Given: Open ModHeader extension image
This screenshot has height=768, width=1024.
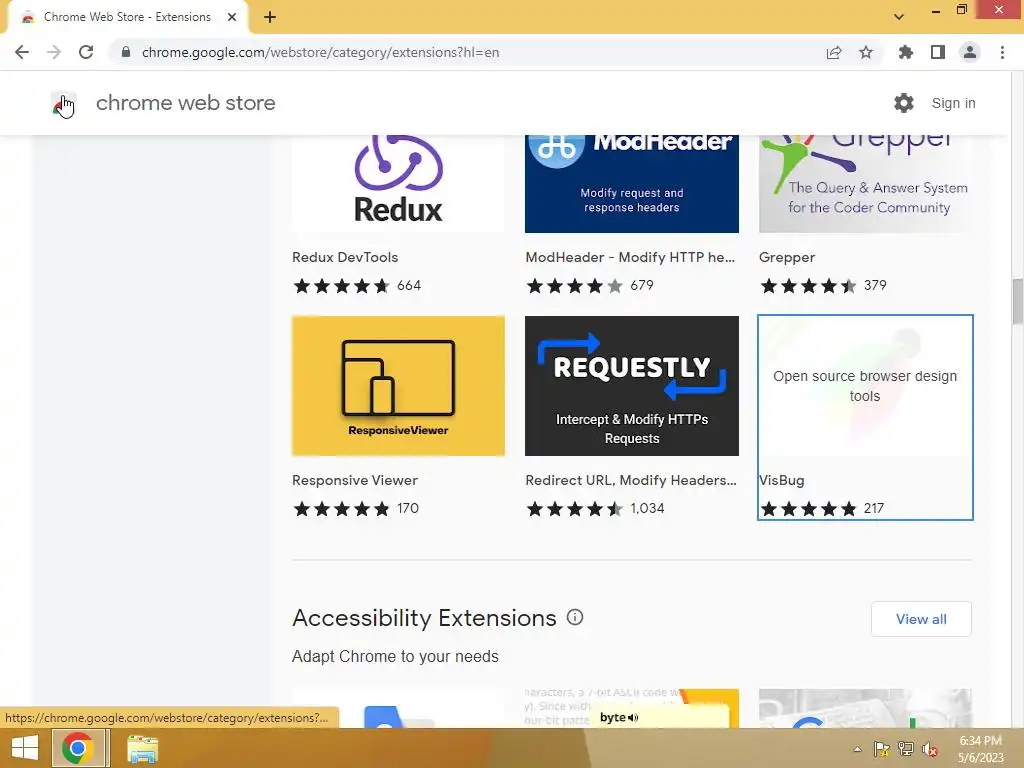Looking at the screenshot, I should 632,184.
